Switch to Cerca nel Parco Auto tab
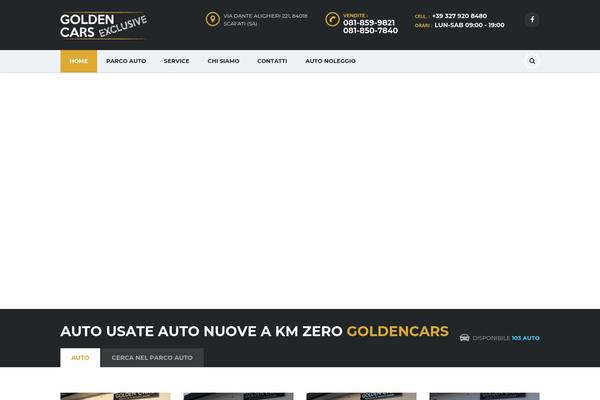The height and width of the screenshot is (400, 600). 152,358
